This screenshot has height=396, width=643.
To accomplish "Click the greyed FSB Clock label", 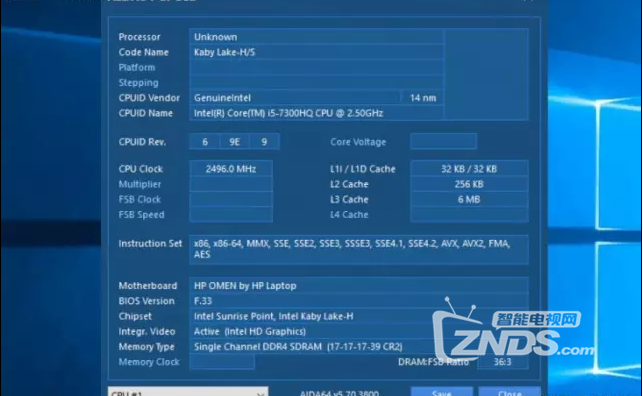I will (140, 199).
